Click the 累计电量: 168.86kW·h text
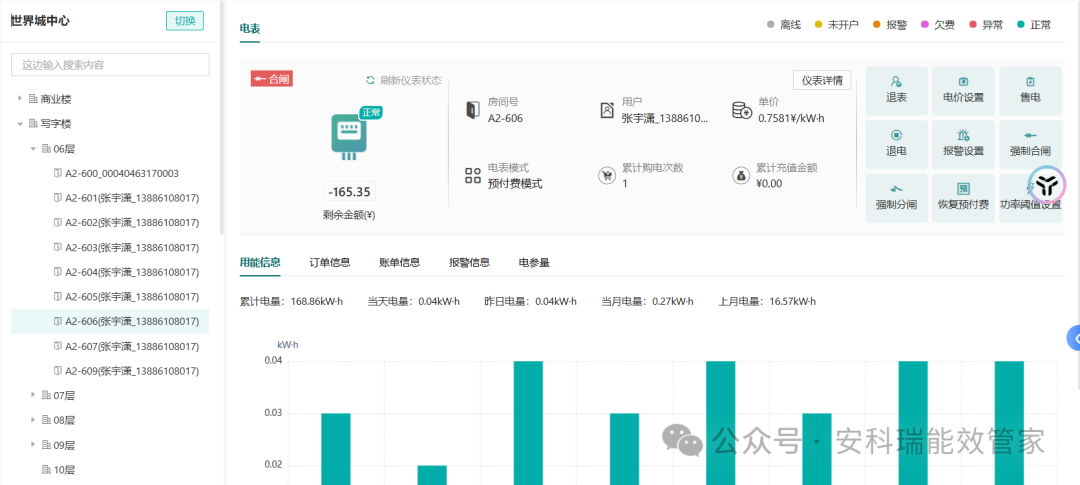This screenshot has width=1080, height=485. pyautogui.click(x=291, y=302)
